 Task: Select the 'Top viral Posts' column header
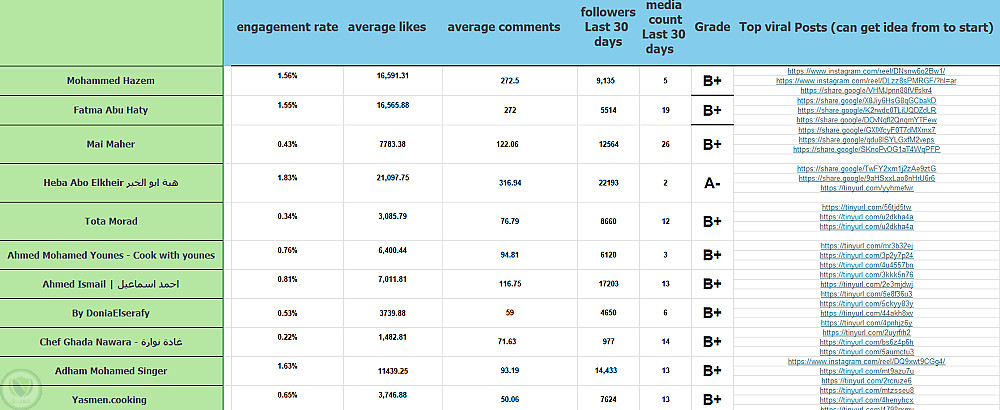click(x=866, y=27)
